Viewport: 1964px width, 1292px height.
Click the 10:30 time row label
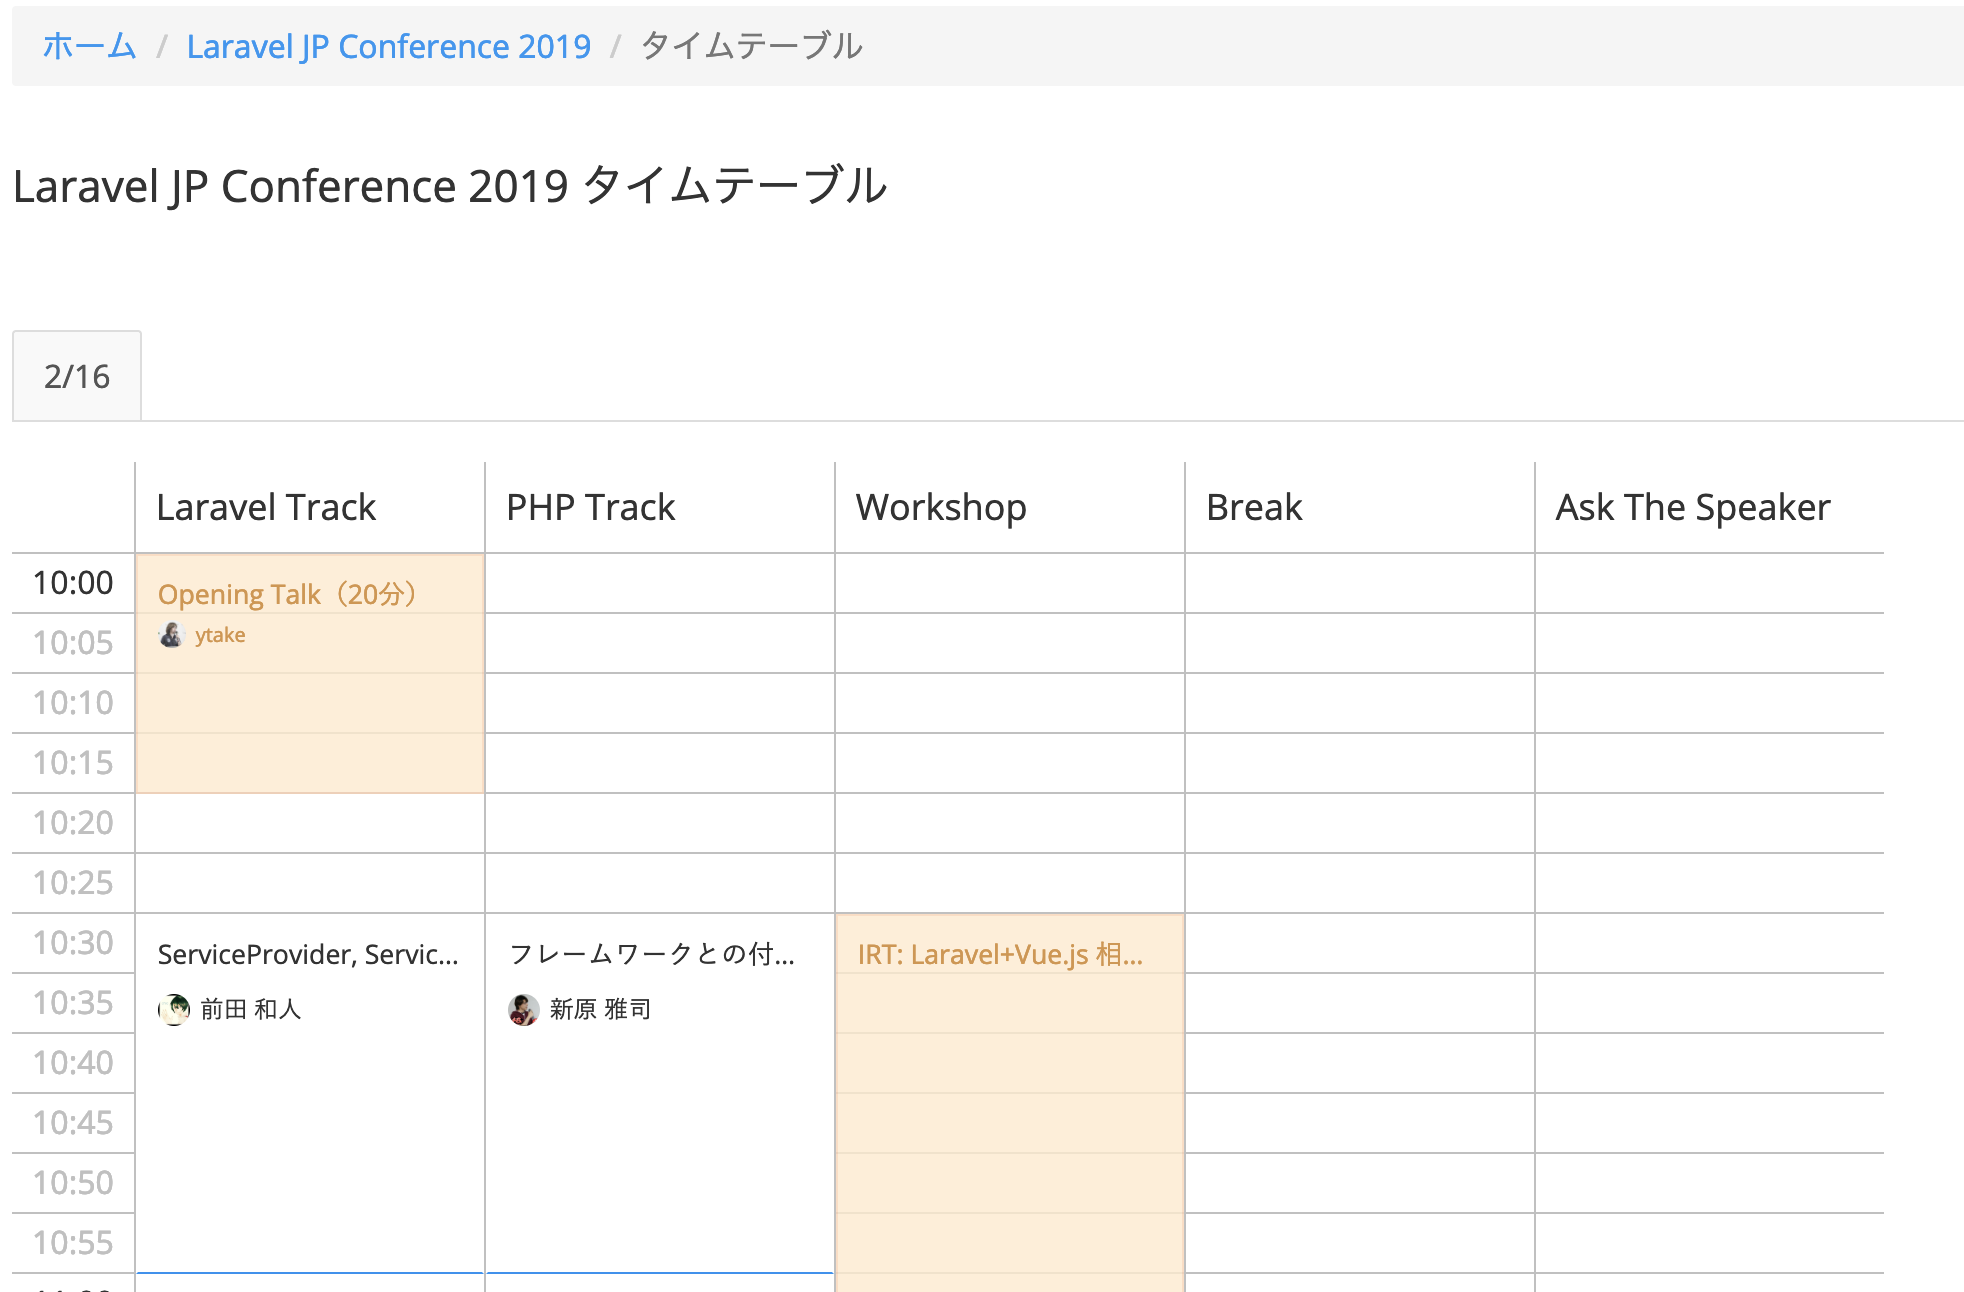(x=73, y=942)
